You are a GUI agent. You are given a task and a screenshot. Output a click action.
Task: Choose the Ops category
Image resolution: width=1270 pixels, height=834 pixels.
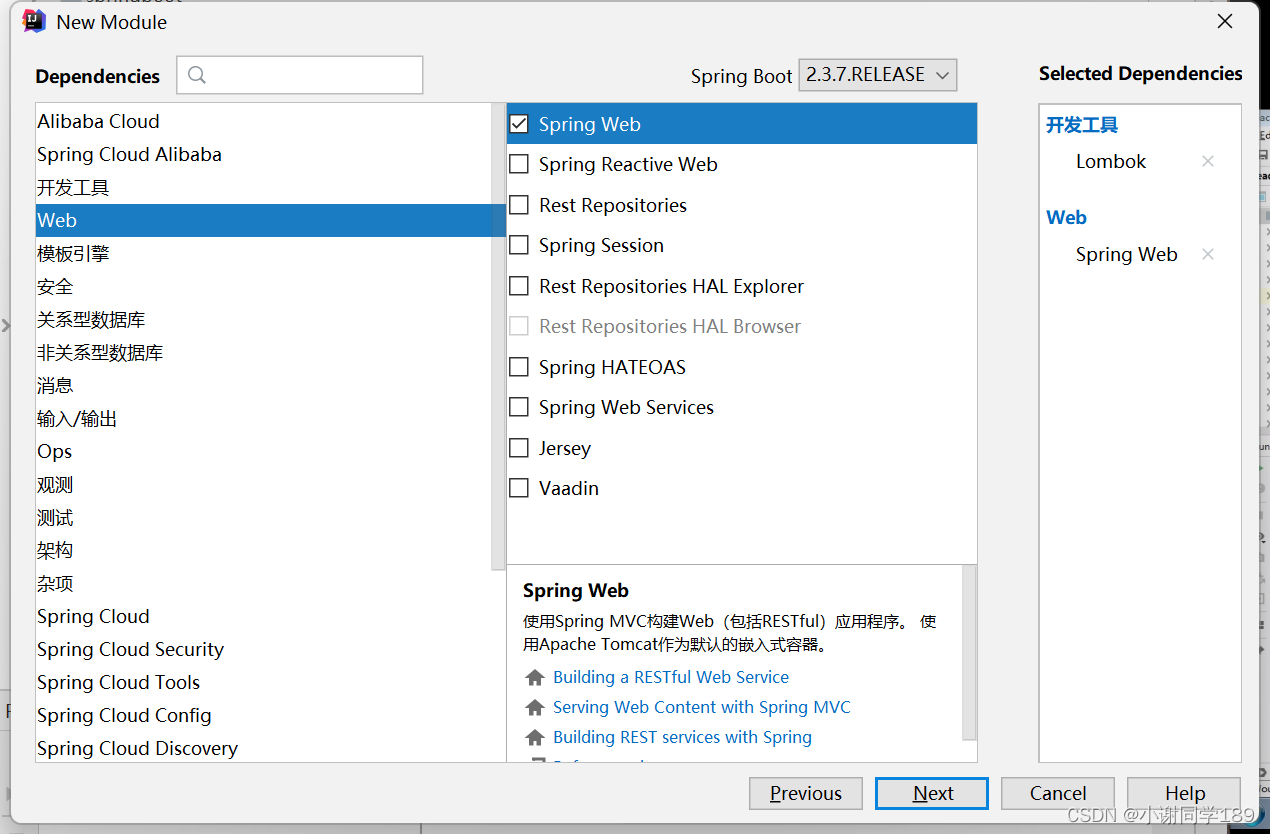pos(264,451)
